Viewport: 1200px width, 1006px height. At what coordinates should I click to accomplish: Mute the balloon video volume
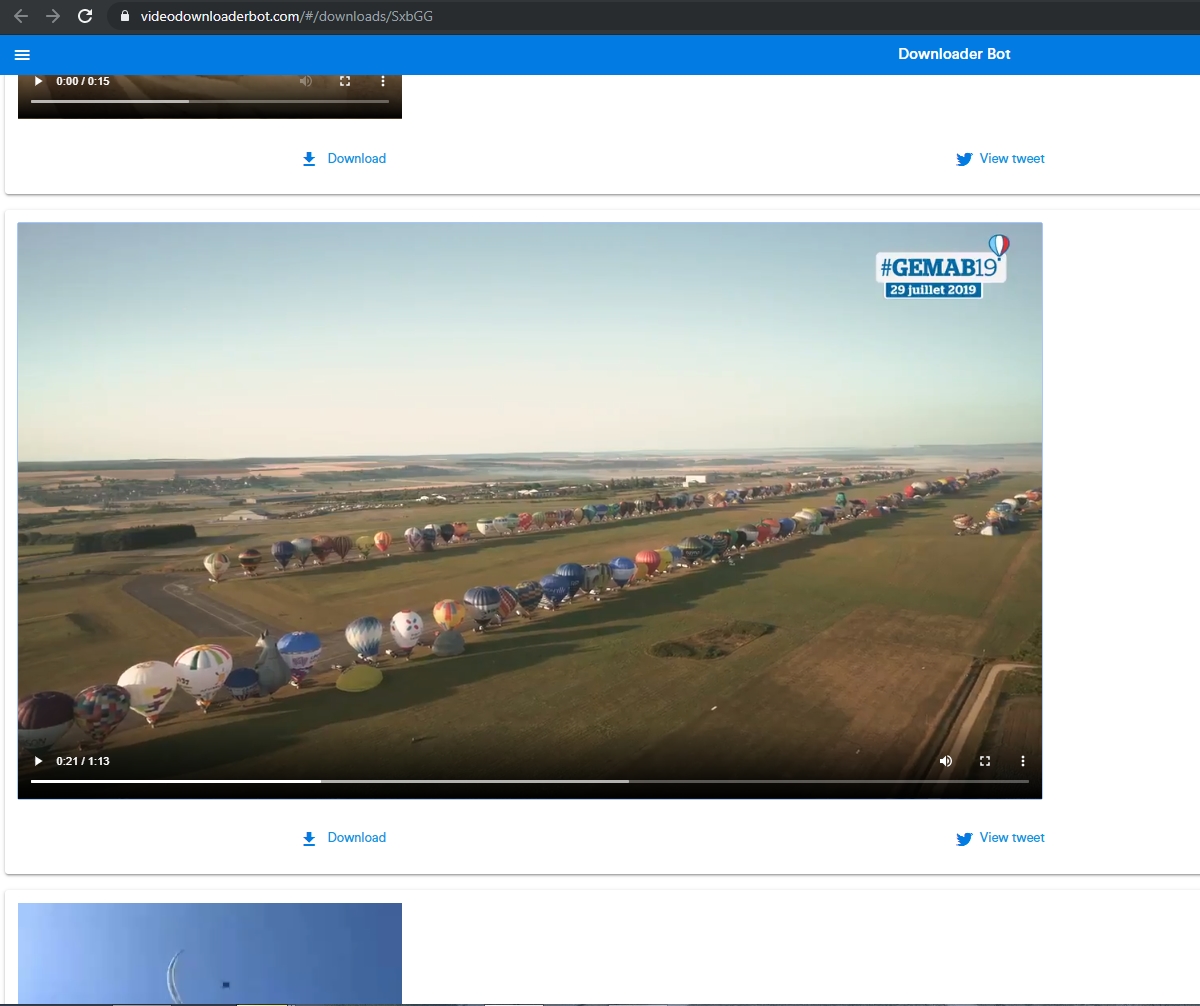(946, 761)
